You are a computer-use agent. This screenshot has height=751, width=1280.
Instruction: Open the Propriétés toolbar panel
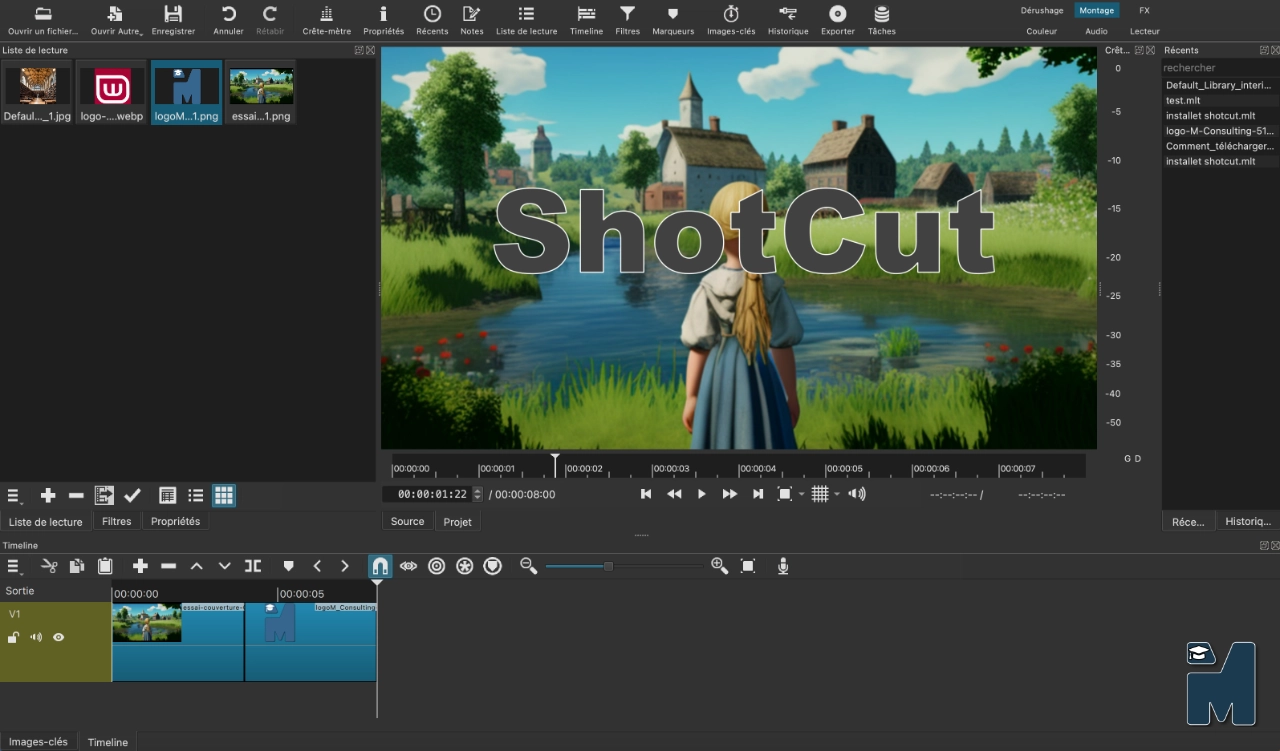383,20
